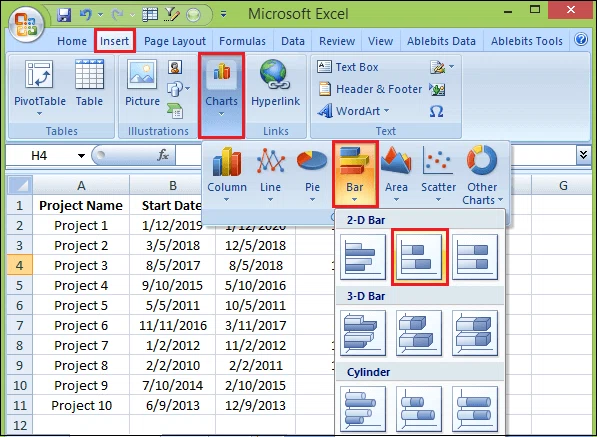Open Shapes gallery in Illustrations
This screenshot has height=437, width=597.
tap(174, 89)
